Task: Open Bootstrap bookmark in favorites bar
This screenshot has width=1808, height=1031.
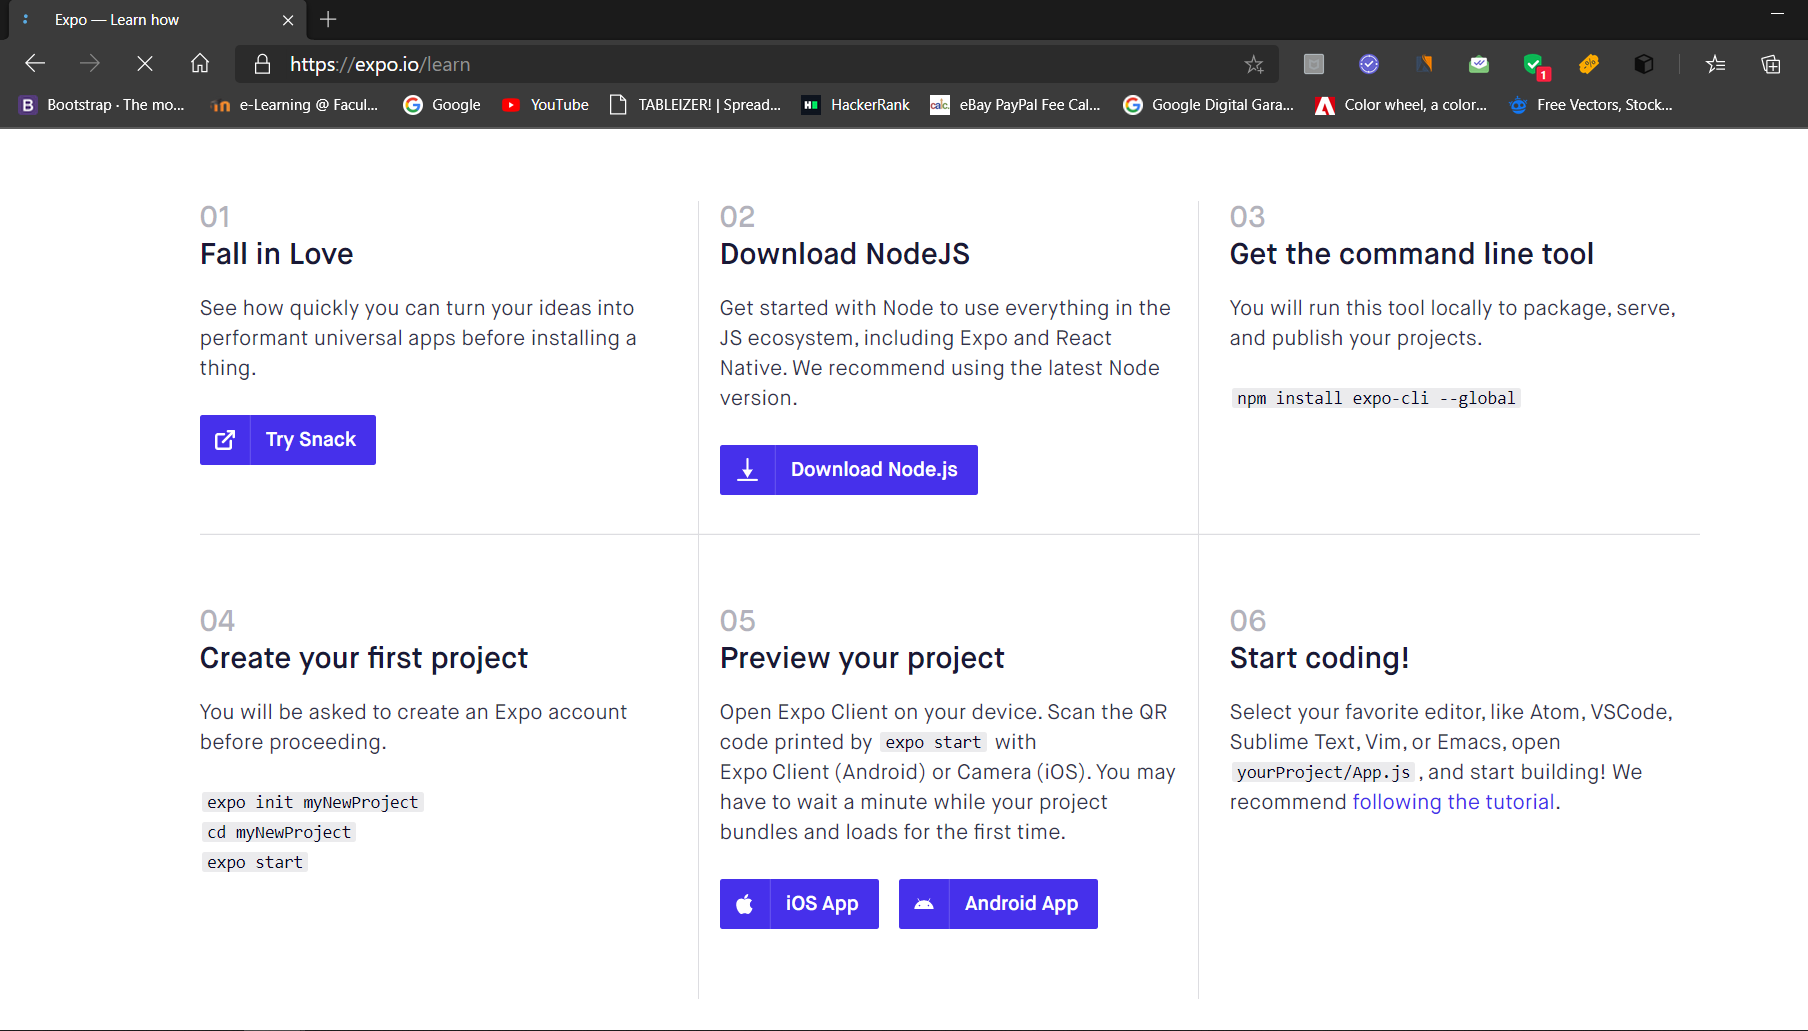Action: pyautogui.click(x=102, y=105)
